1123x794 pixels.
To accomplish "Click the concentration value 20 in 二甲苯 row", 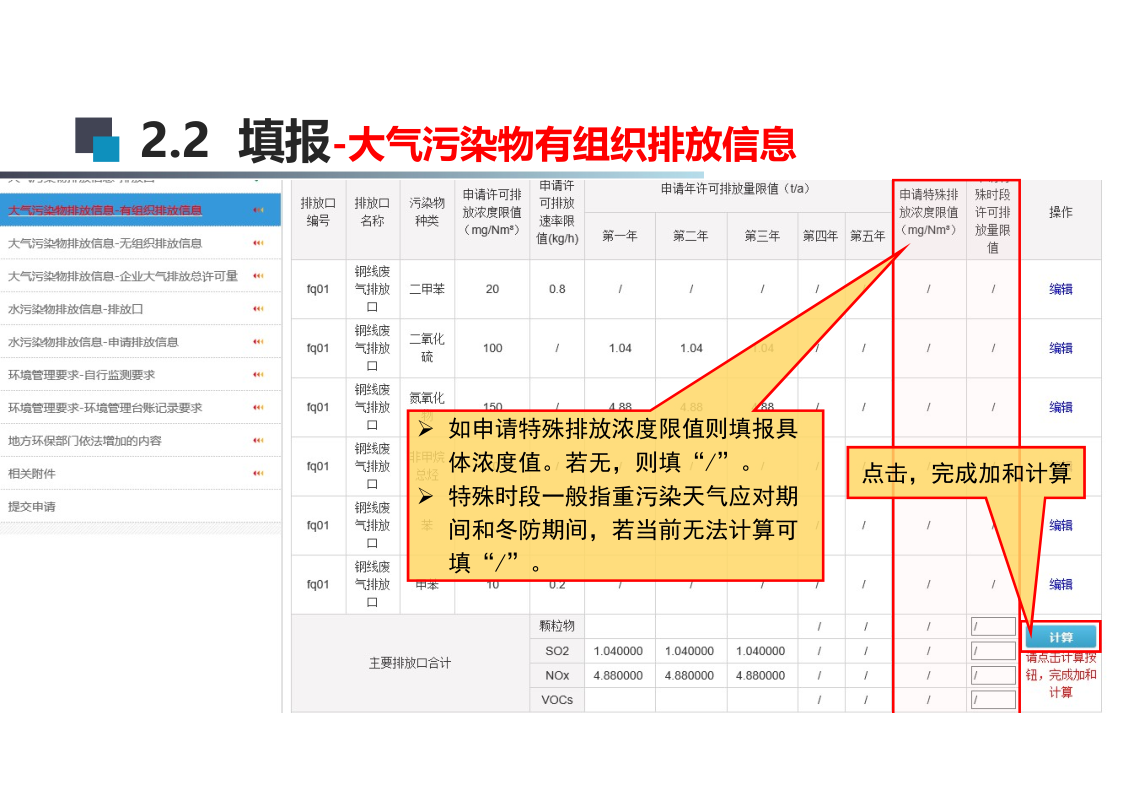I will [492, 289].
